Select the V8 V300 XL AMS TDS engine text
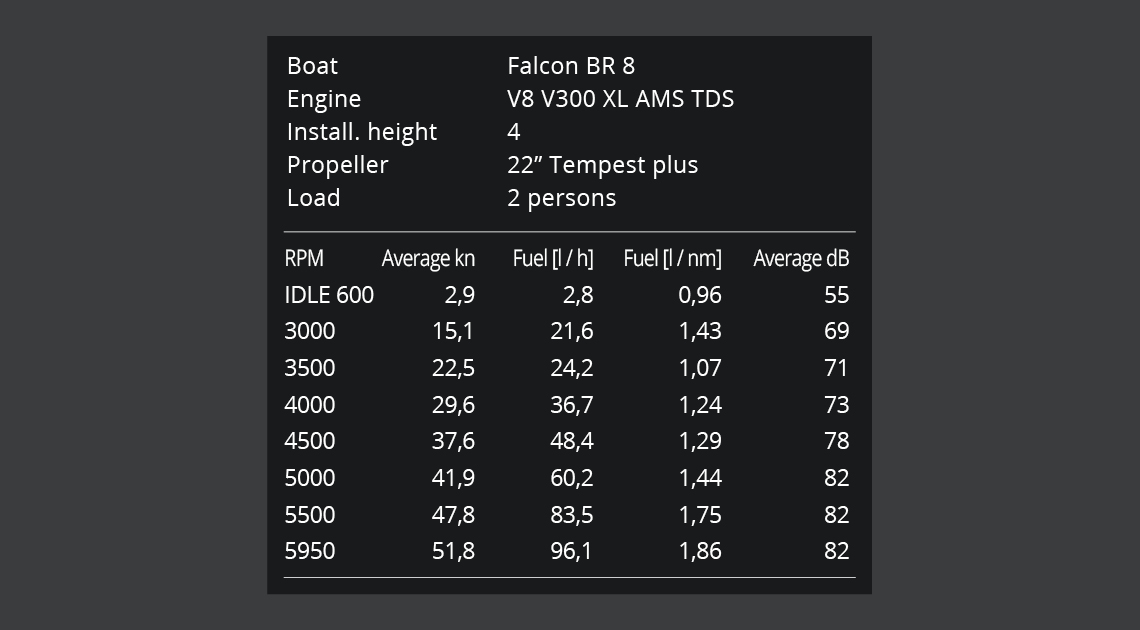The height and width of the screenshot is (630, 1140). (x=620, y=99)
